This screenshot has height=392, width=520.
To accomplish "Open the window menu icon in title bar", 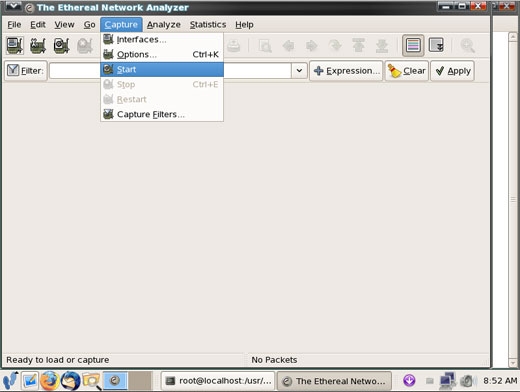I will 13,7.
